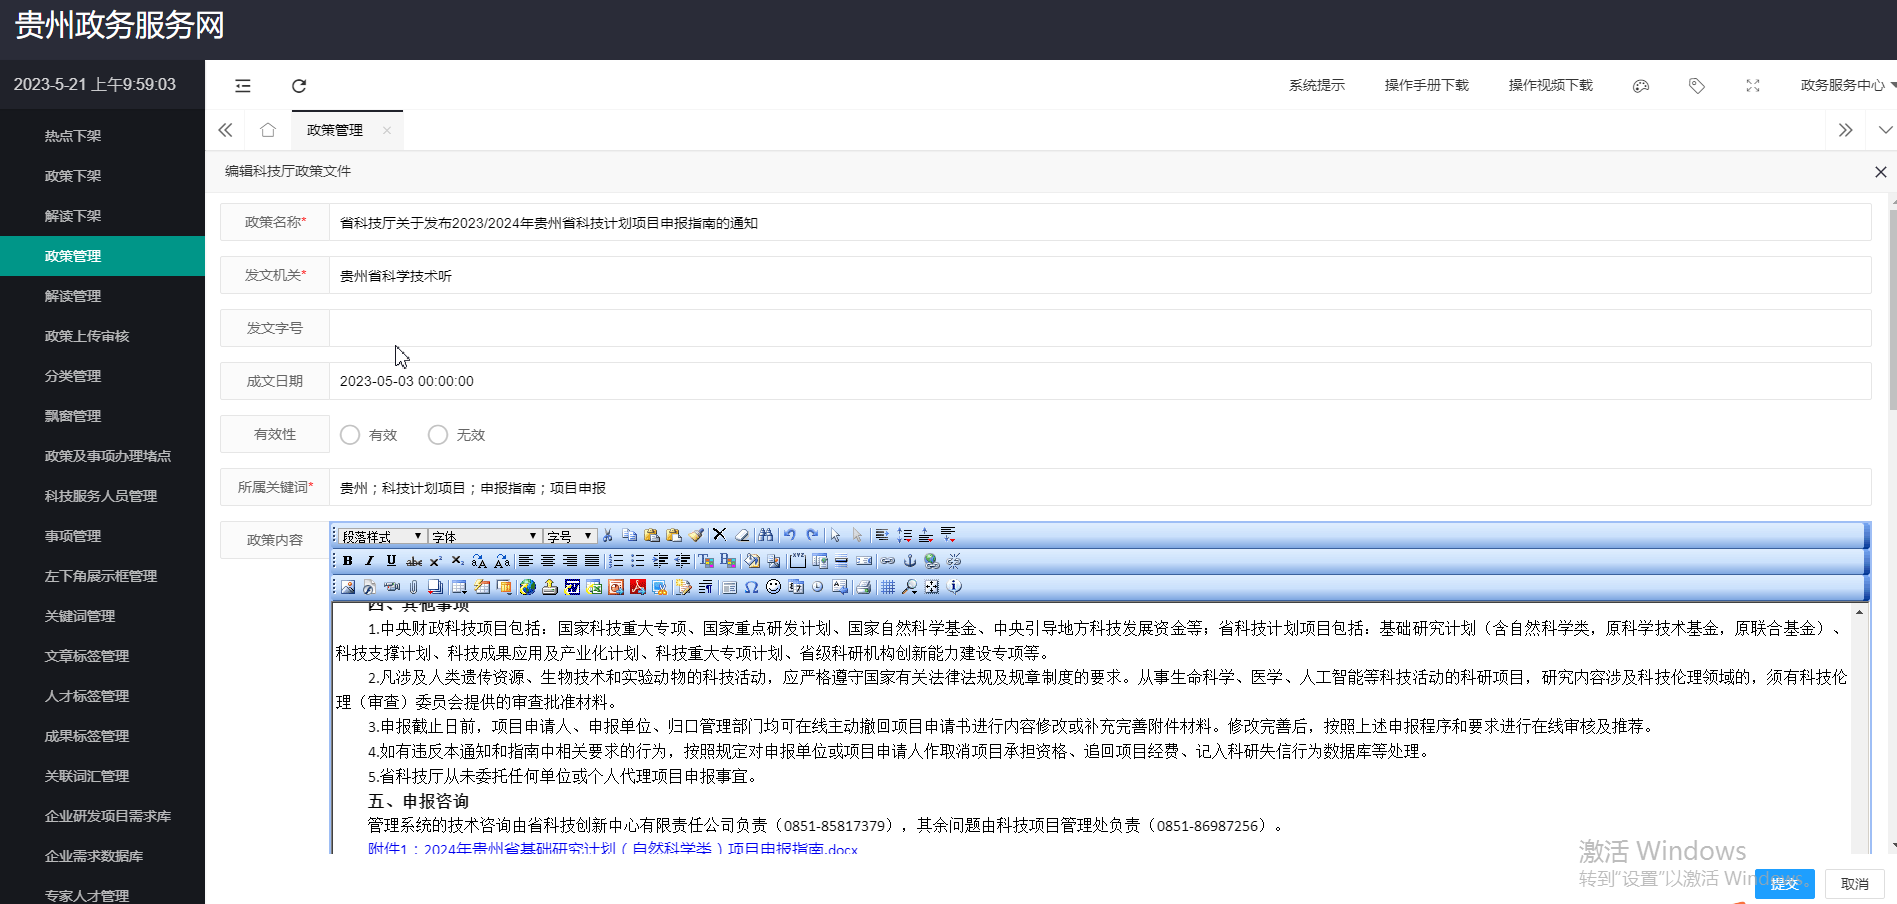Open the 字号 font size dropdown

click(x=571, y=536)
